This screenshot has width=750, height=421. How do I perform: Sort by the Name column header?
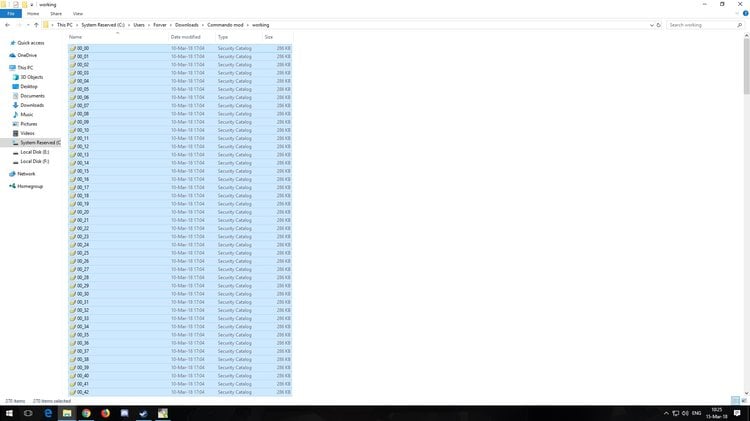pos(118,37)
